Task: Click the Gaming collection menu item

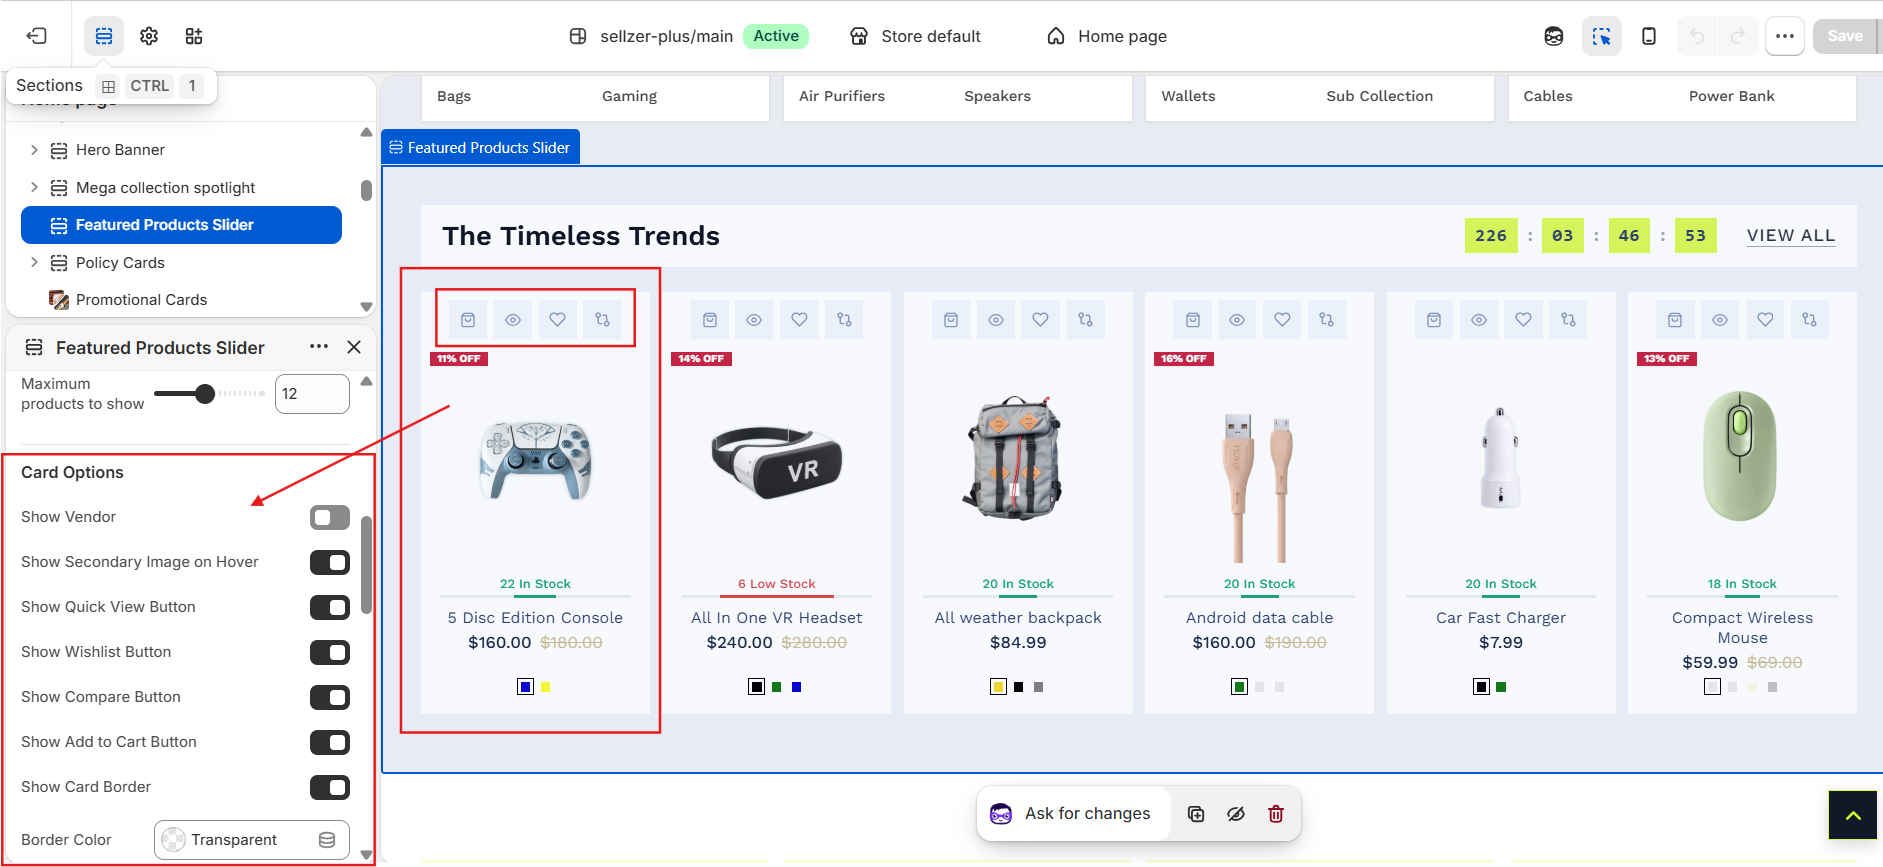Action: pos(630,96)
